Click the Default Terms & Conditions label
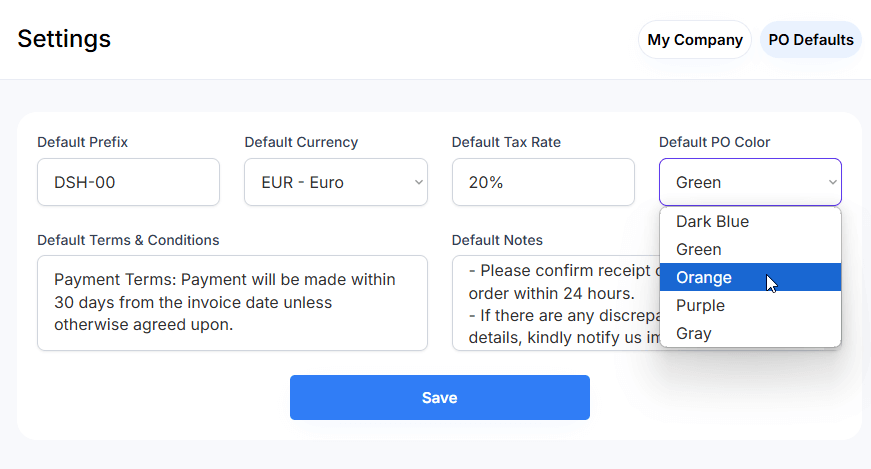 pyautogui.click(x=128, y=240)
